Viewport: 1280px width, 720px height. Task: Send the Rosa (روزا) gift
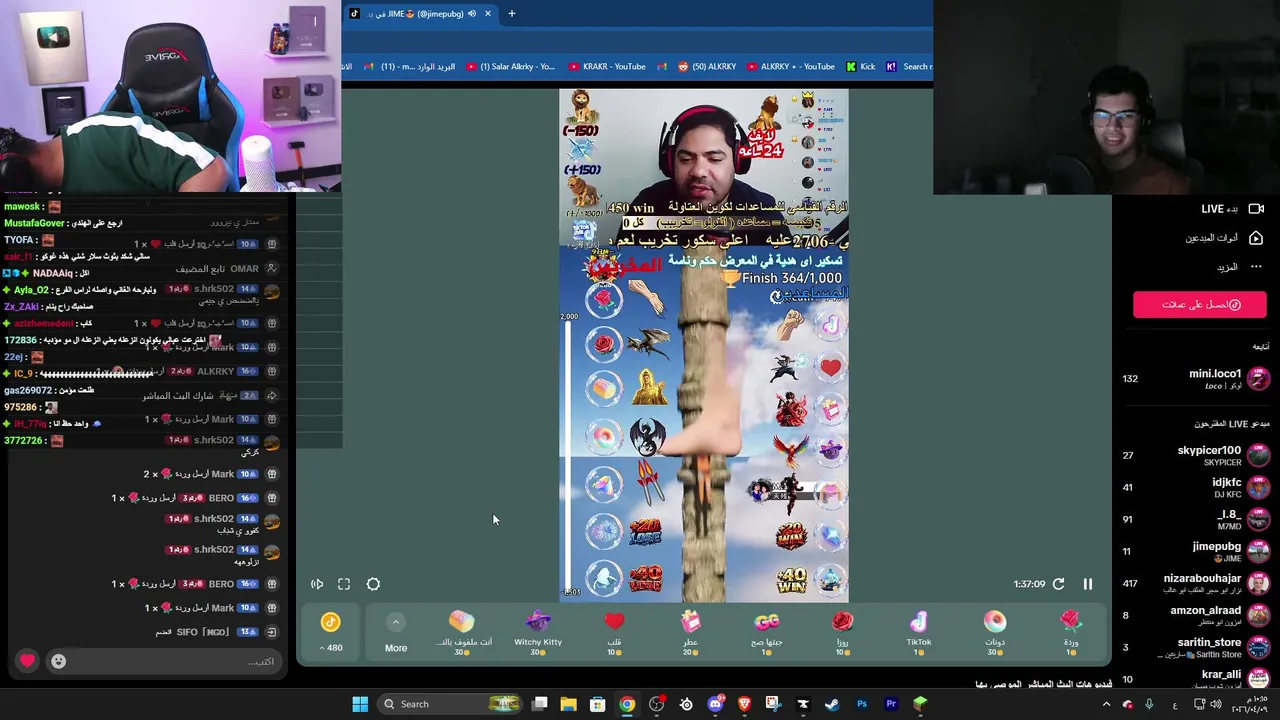click(x=843, y=632)
